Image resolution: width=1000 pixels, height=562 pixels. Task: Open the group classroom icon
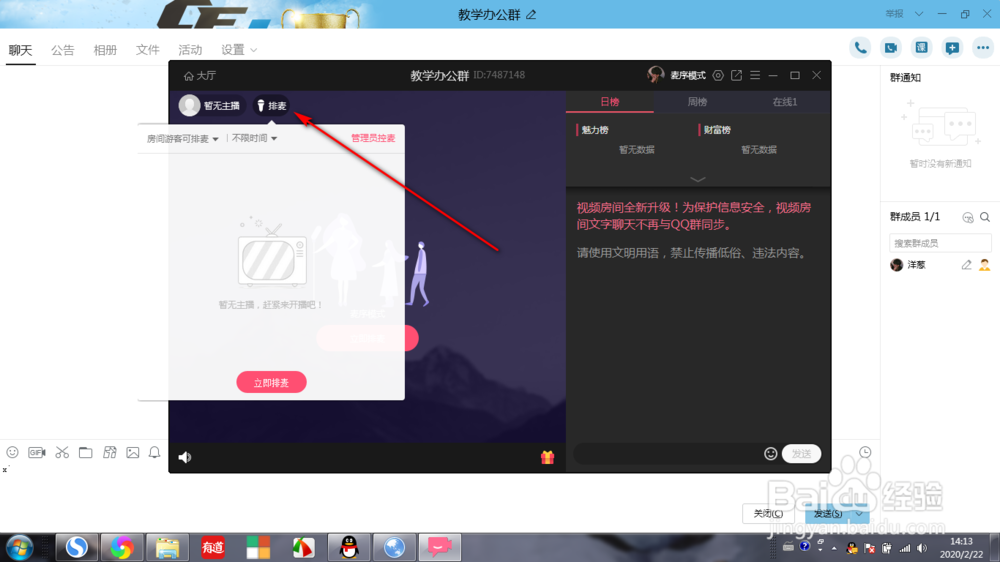922,48
